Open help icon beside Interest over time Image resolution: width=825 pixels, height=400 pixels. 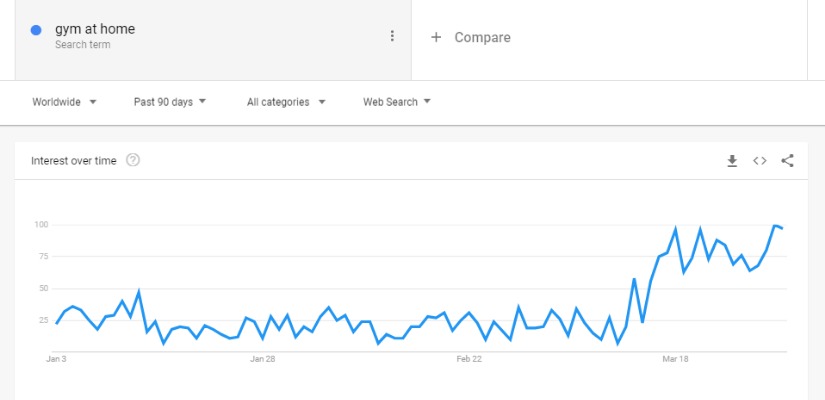133,160
